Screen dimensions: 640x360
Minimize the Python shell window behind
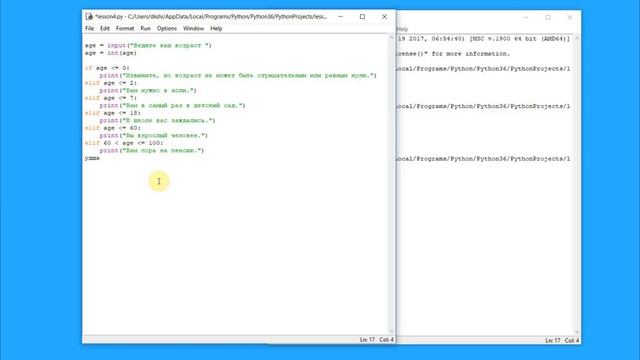point(526,18)
